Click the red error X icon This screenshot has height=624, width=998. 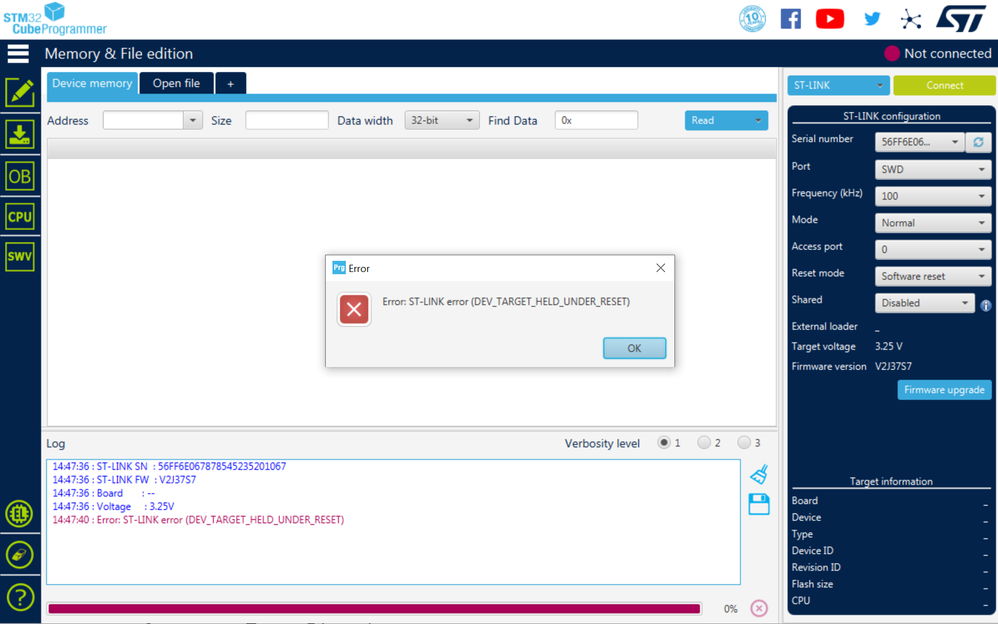pyautogui.click(x=354, y=309)
